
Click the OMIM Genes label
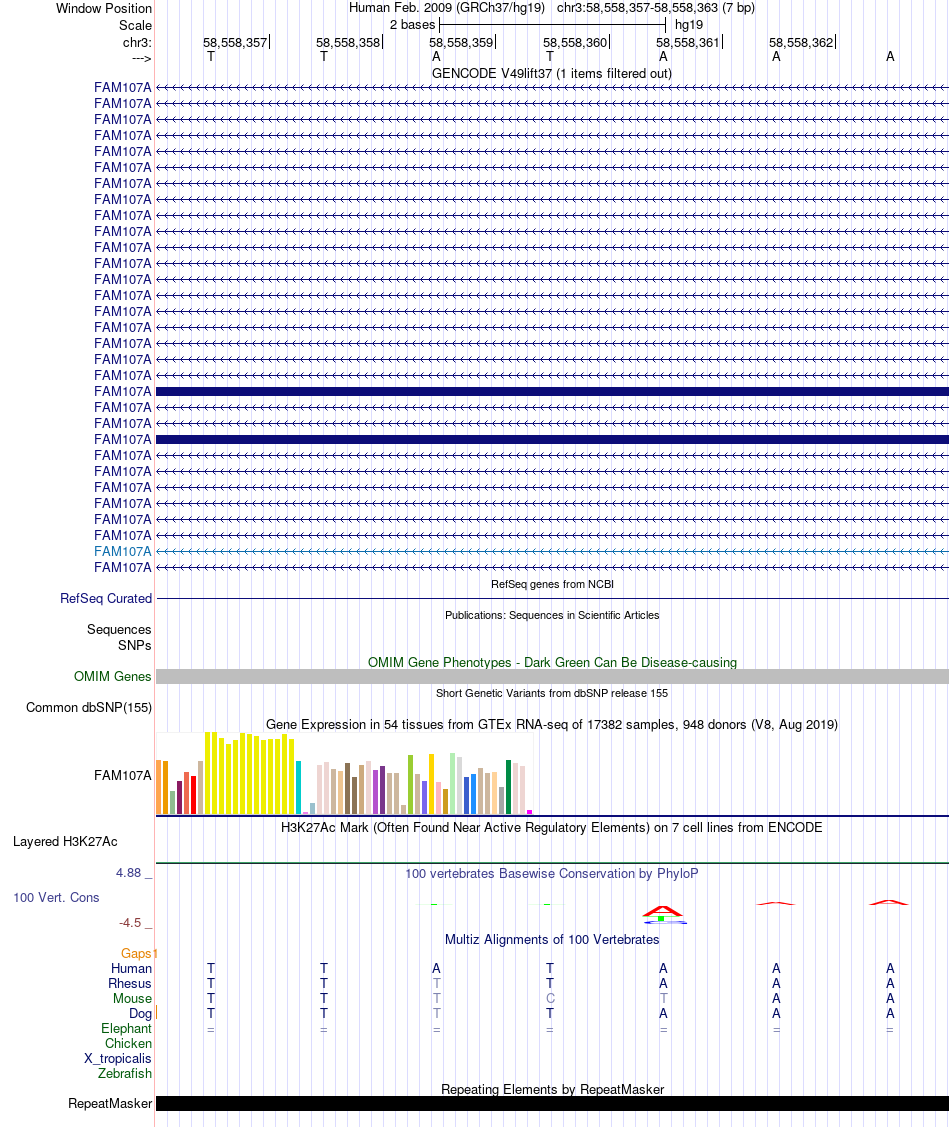(112, 676)
